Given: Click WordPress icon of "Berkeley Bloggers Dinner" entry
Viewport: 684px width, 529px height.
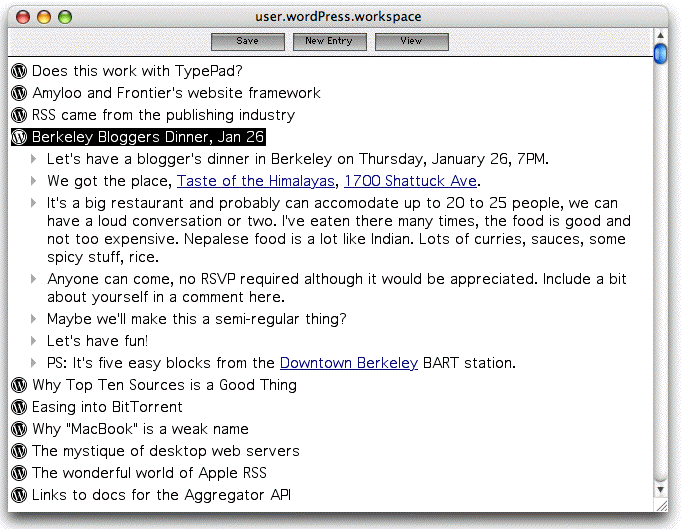Looking at the screenshot, I should click(x=19, y=137).
